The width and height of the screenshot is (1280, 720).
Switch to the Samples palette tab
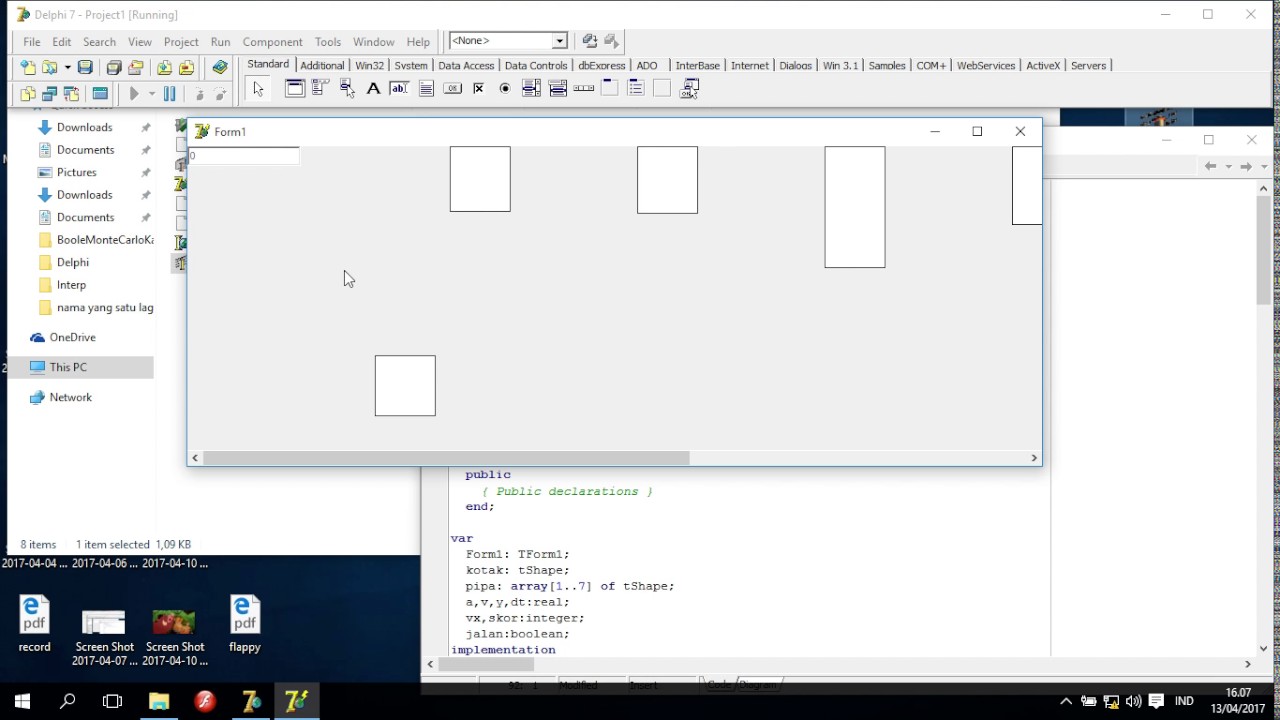887,65
